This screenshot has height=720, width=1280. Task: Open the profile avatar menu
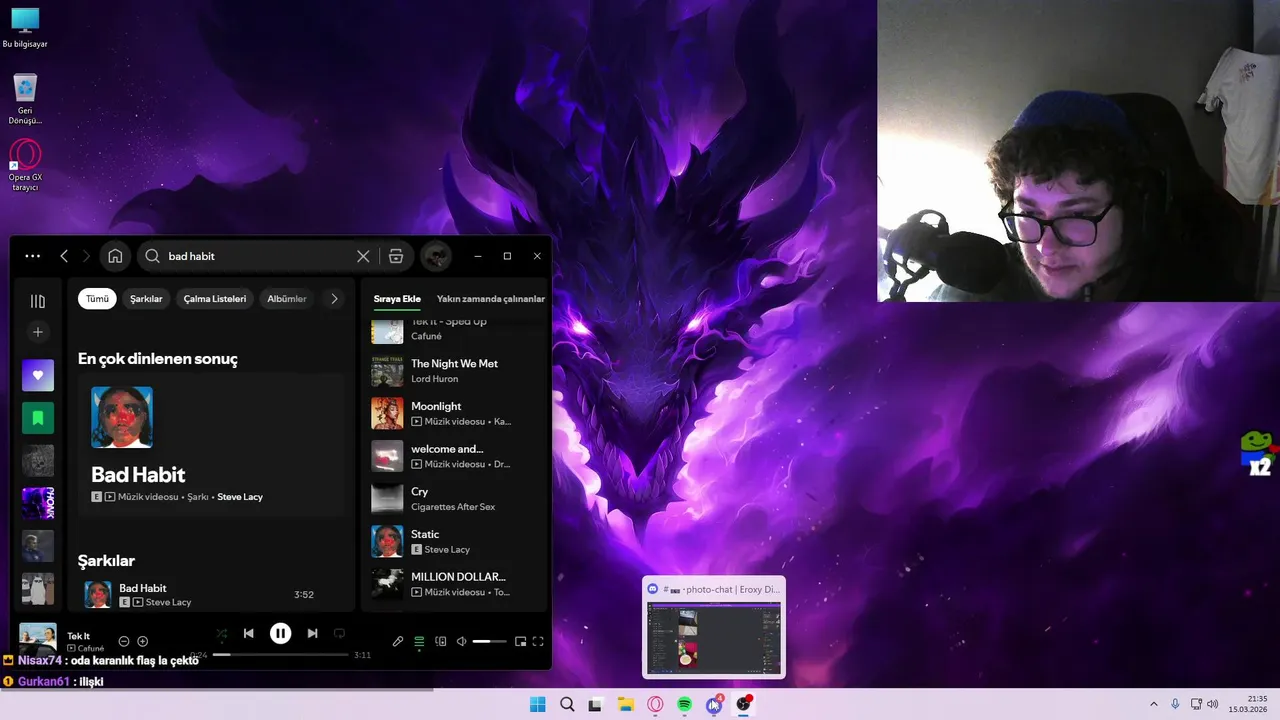coord(435,256)
